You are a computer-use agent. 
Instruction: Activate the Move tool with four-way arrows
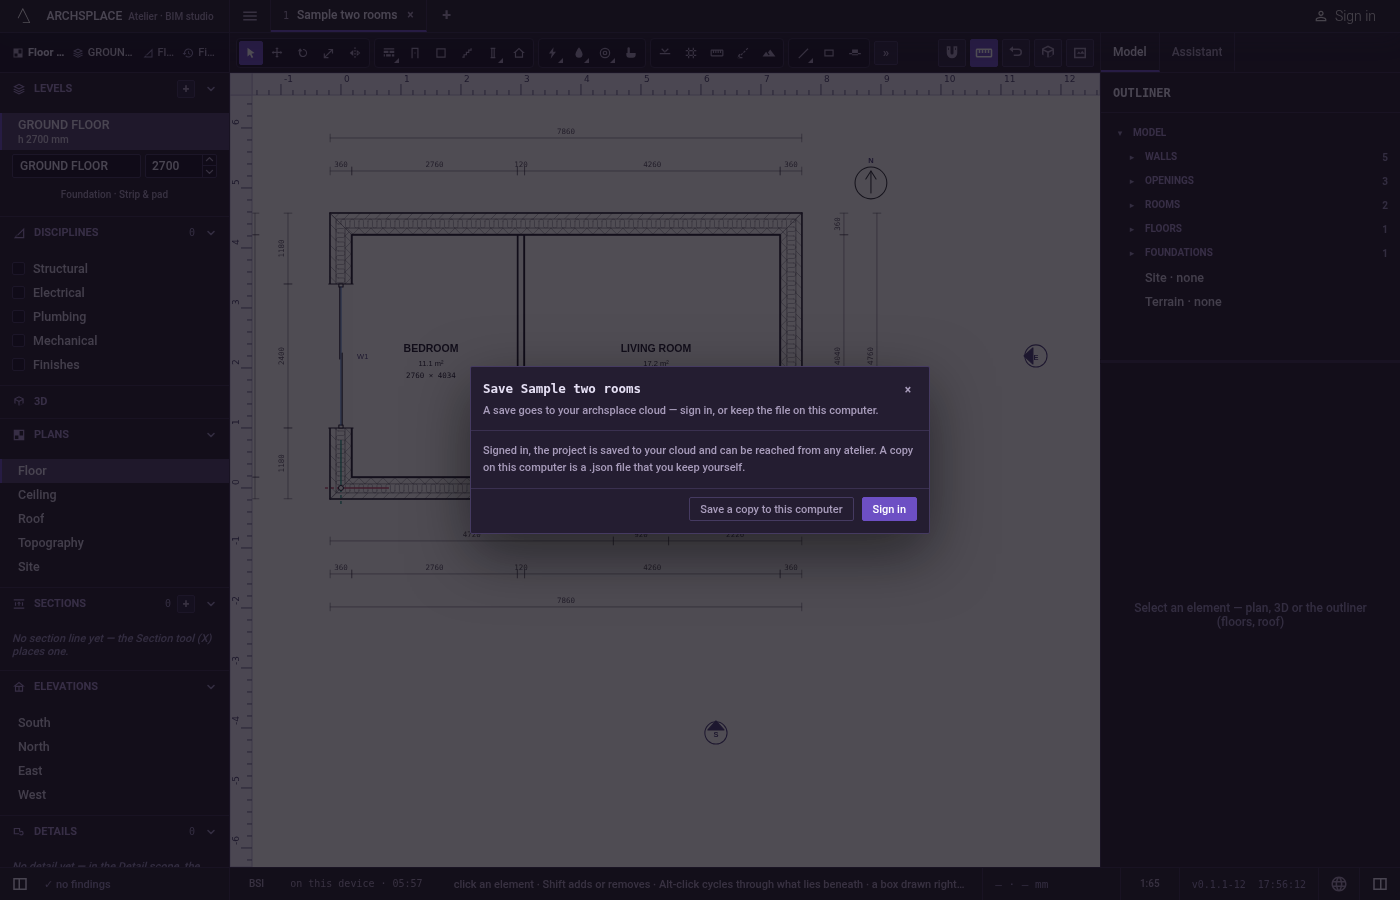[x=277, y=53]
